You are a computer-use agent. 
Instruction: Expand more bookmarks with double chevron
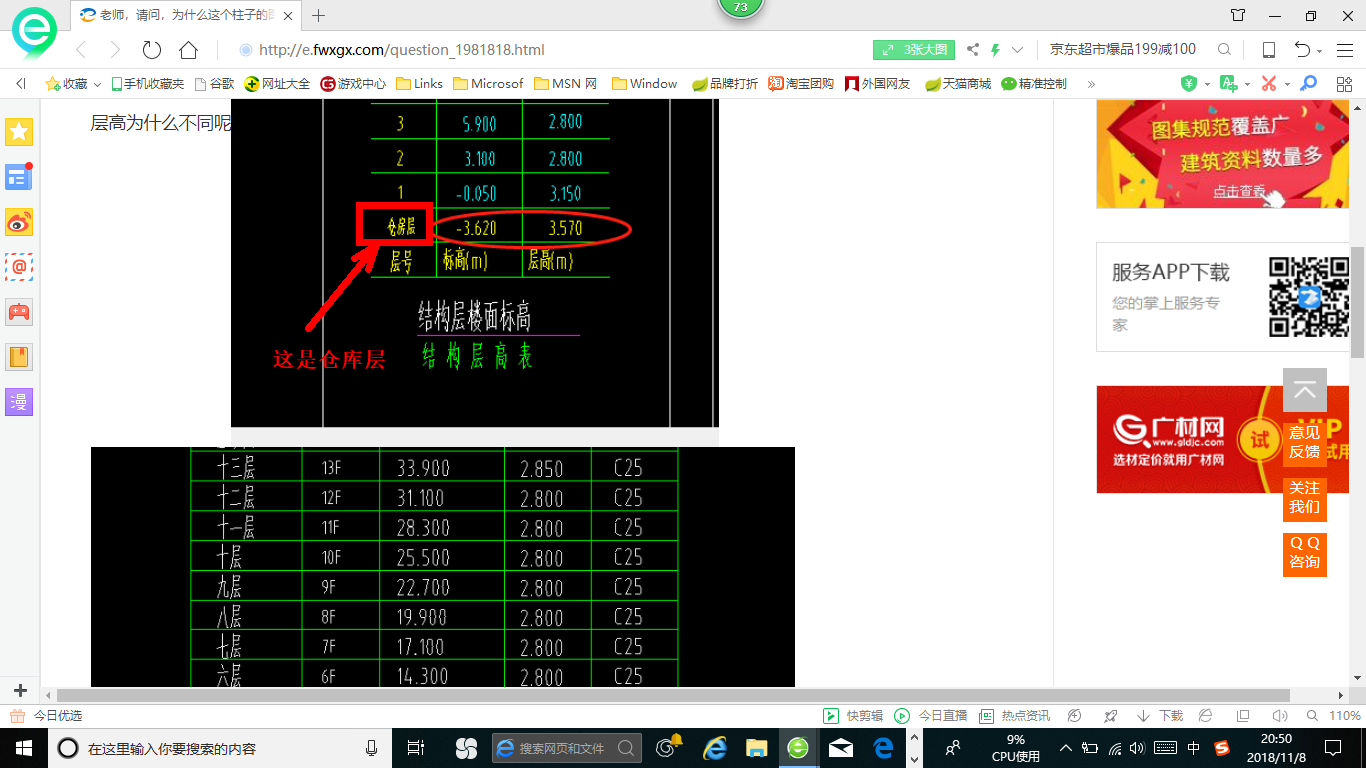coord(1091,84)
